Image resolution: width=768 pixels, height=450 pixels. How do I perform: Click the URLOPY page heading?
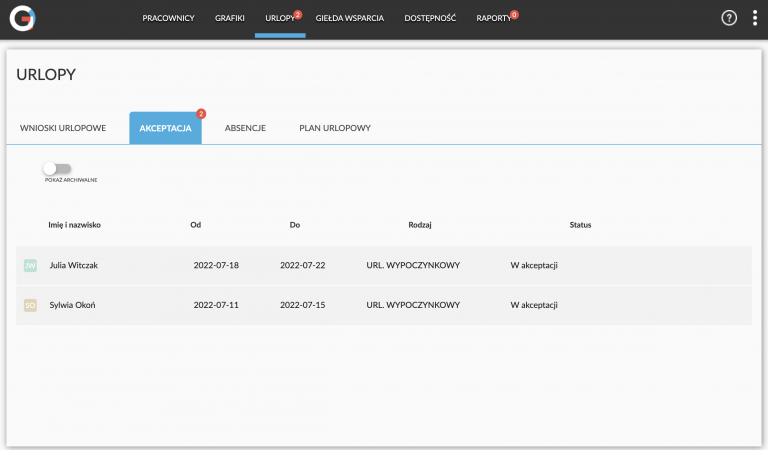(x=46, y=74)
